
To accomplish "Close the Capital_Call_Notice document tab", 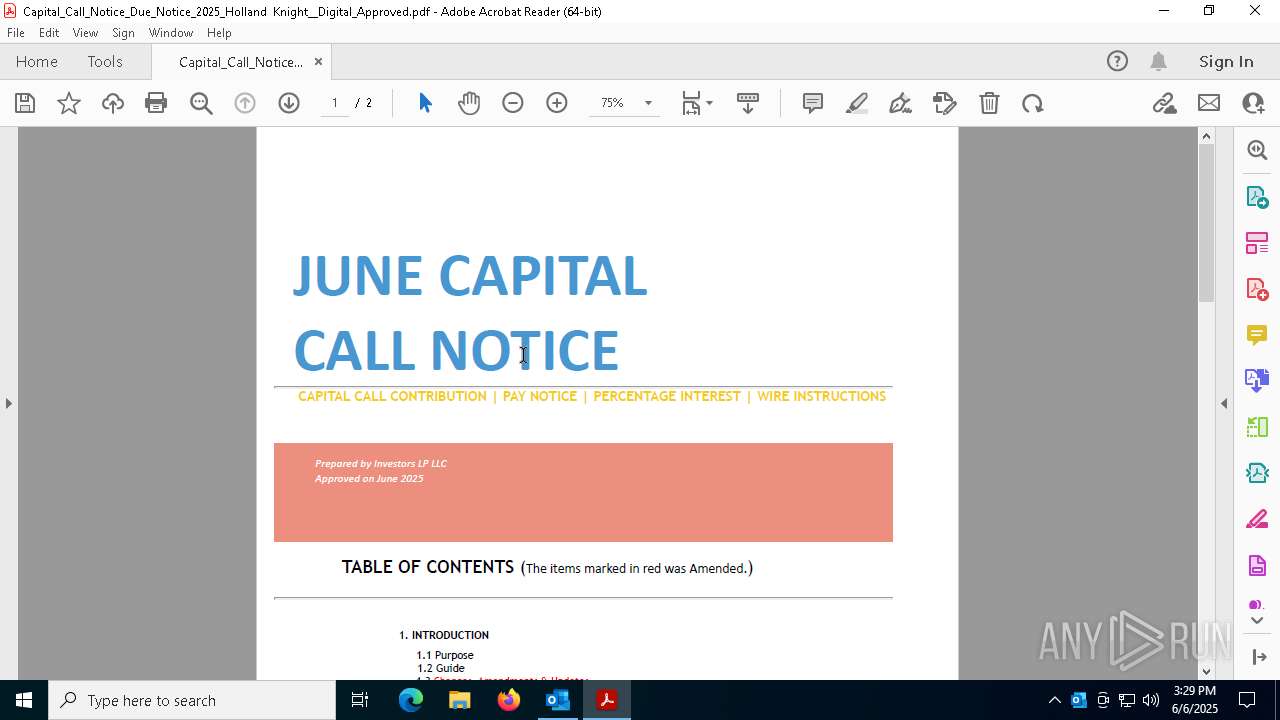I will [318, 62].
